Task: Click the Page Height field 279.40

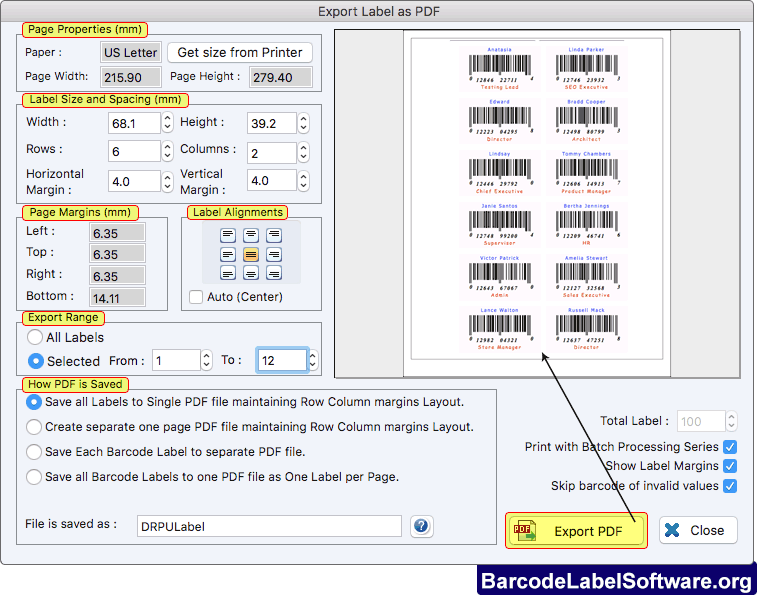Action: point(280,77)
